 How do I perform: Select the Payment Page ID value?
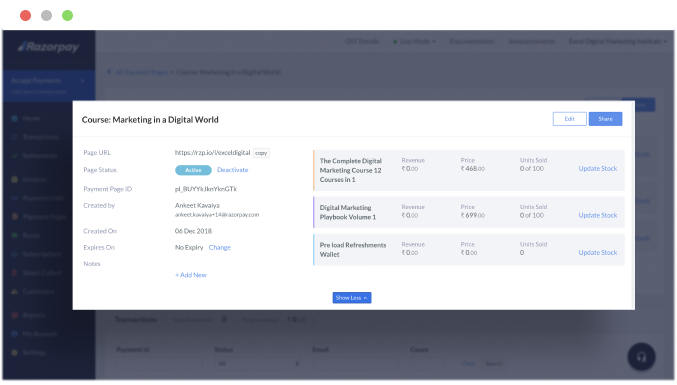[206, 189]
